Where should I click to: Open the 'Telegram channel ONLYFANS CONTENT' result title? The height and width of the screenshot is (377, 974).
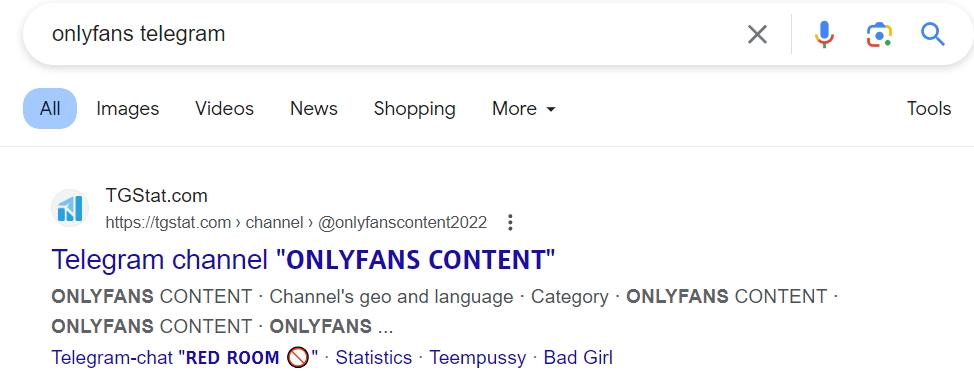click(x=303, y=260)
